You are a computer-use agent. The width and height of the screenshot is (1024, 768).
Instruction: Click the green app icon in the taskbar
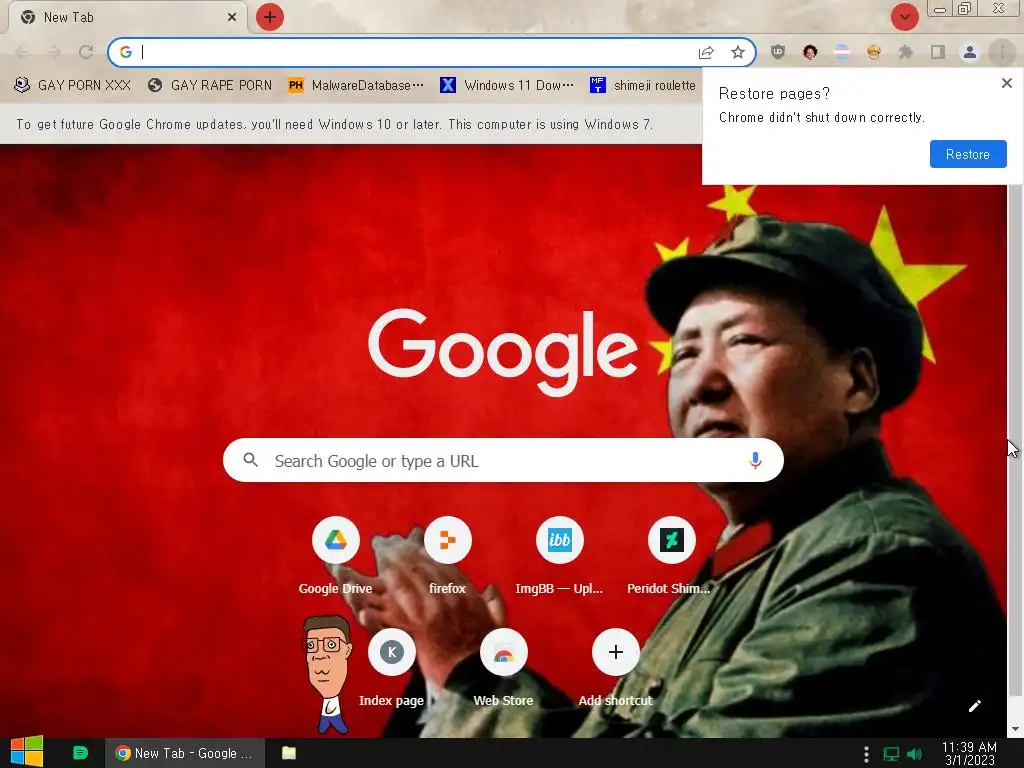click(80, 753)
